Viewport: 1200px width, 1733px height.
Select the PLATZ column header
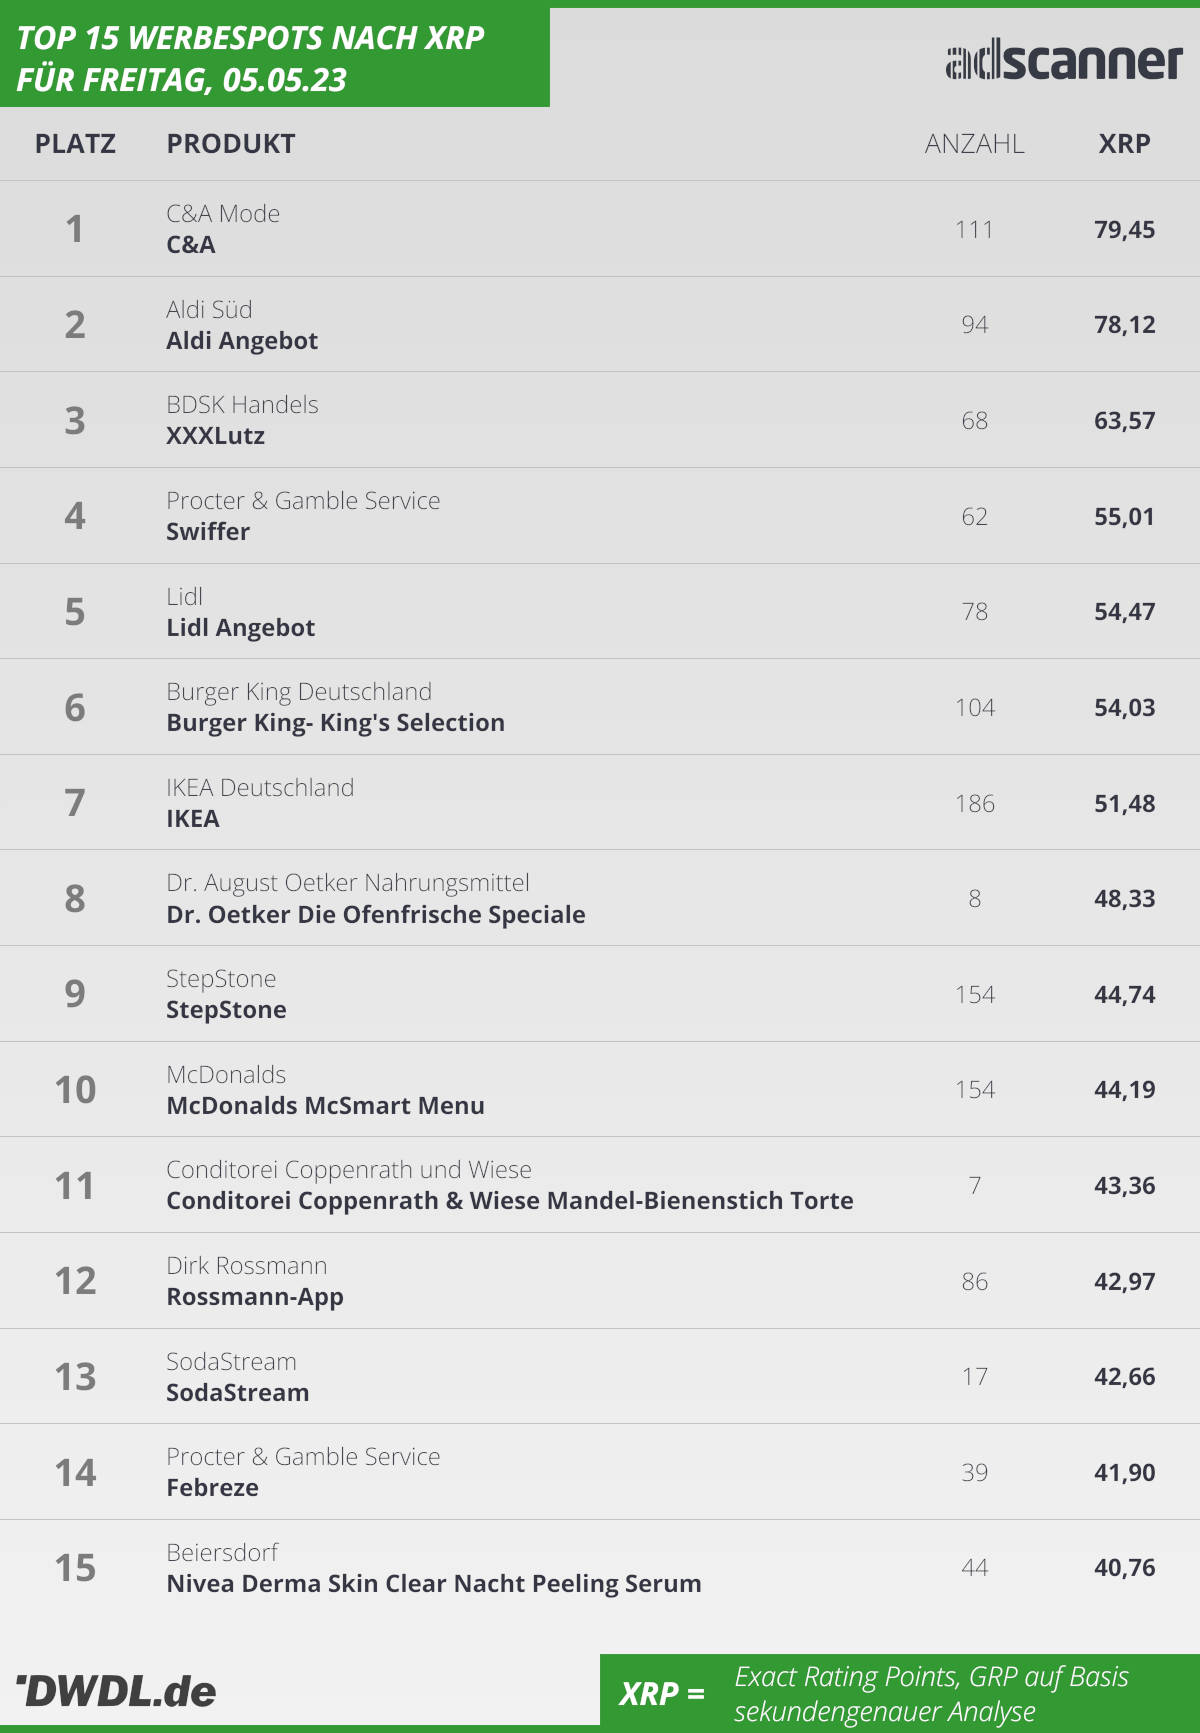tap(75, 144)
